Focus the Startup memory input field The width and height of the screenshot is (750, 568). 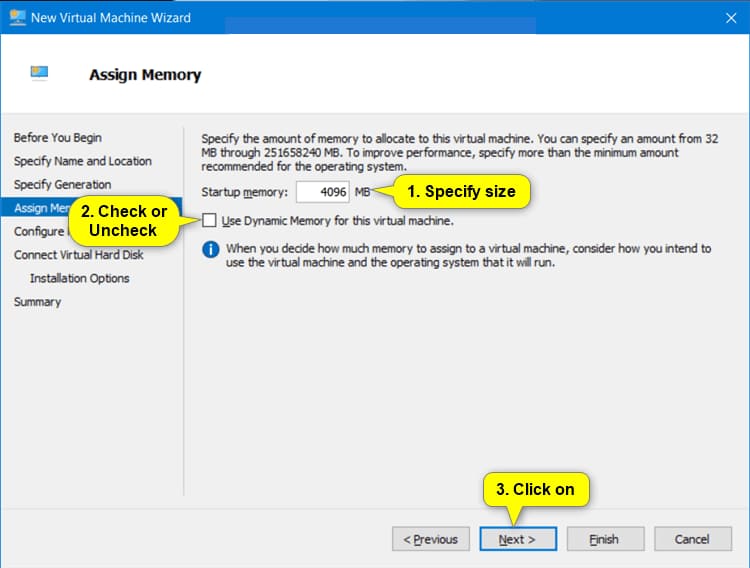click(x=322, y=191)
